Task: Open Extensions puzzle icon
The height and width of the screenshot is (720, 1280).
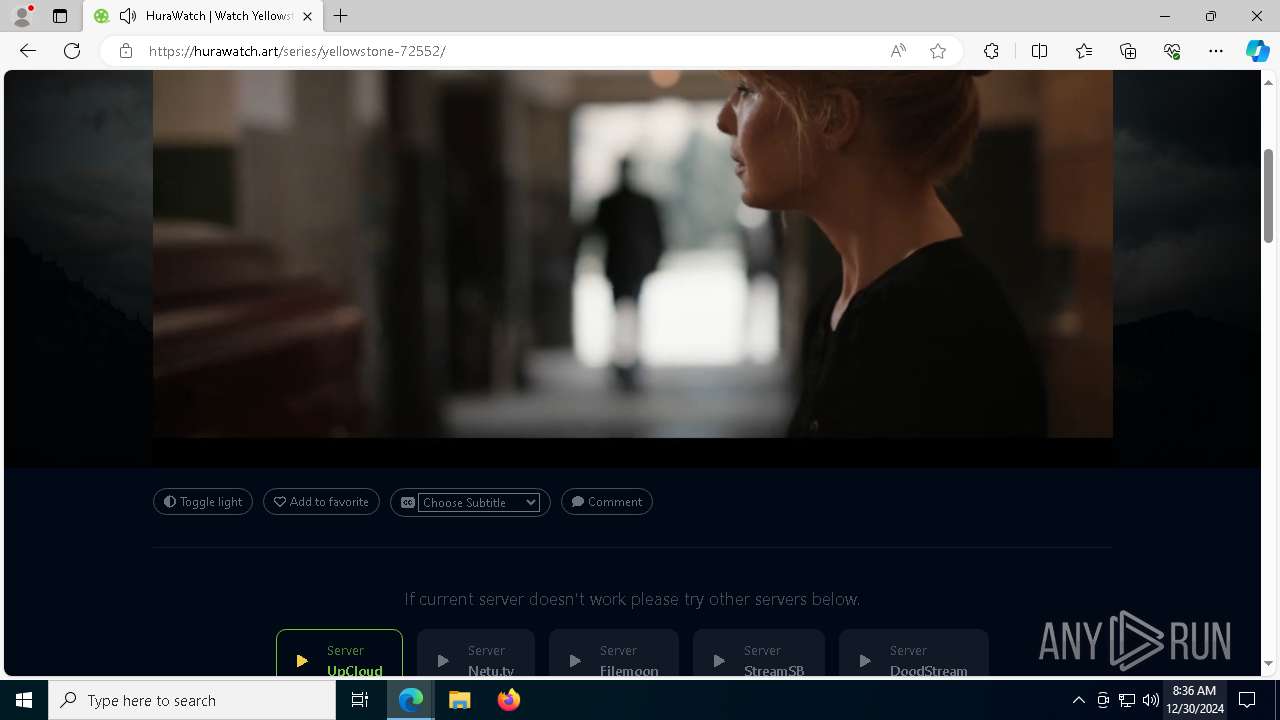Action: pyautogui.click(x=991, y=51)
